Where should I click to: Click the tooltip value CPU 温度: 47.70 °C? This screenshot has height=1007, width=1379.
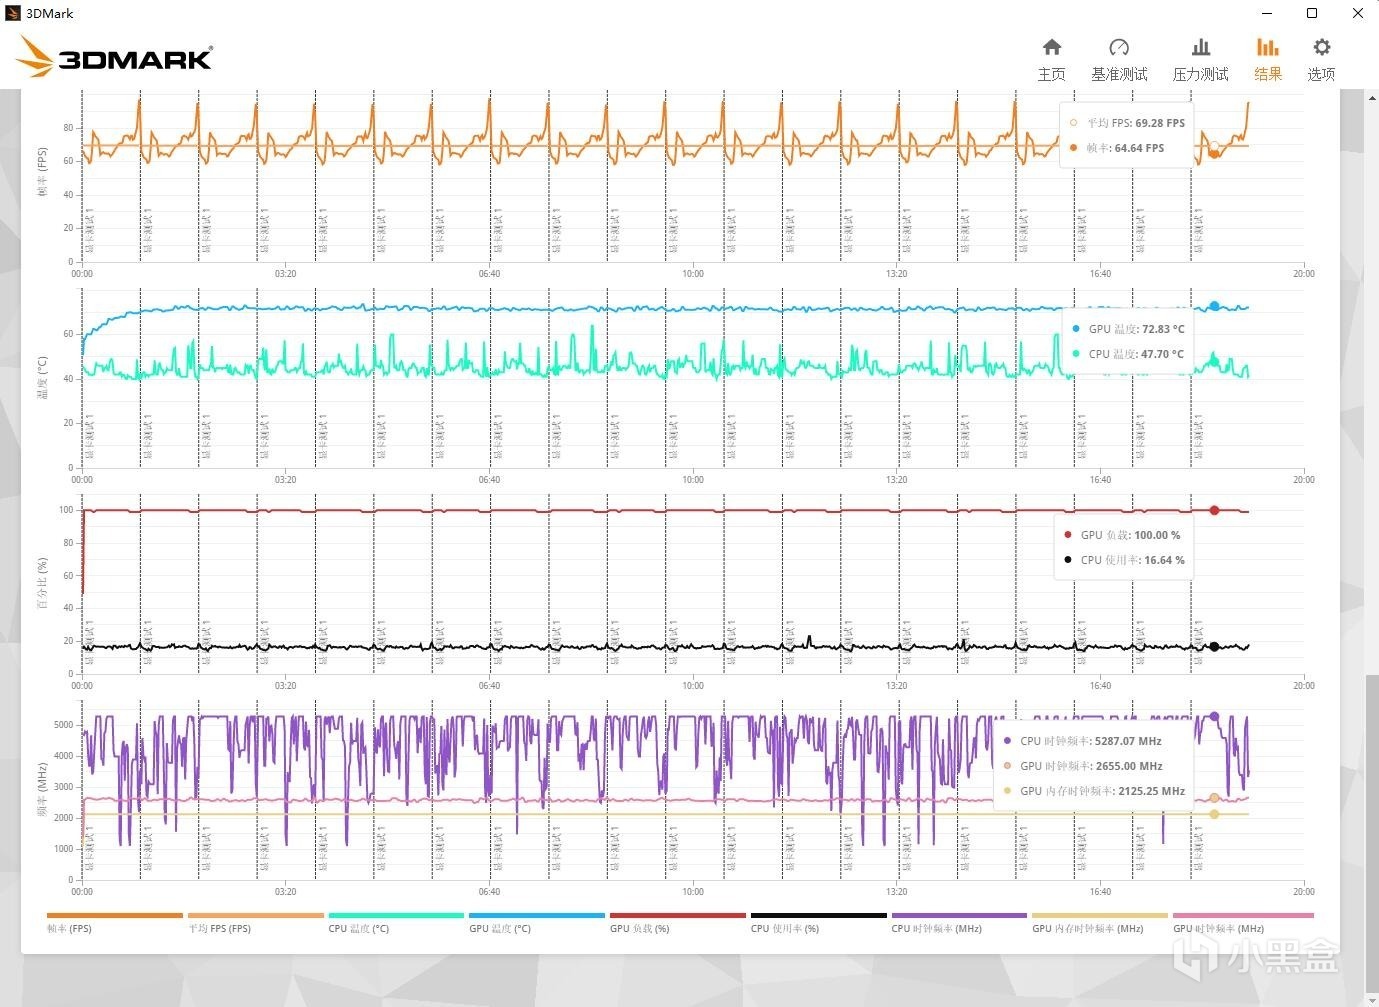click(x=1136, y=354)
